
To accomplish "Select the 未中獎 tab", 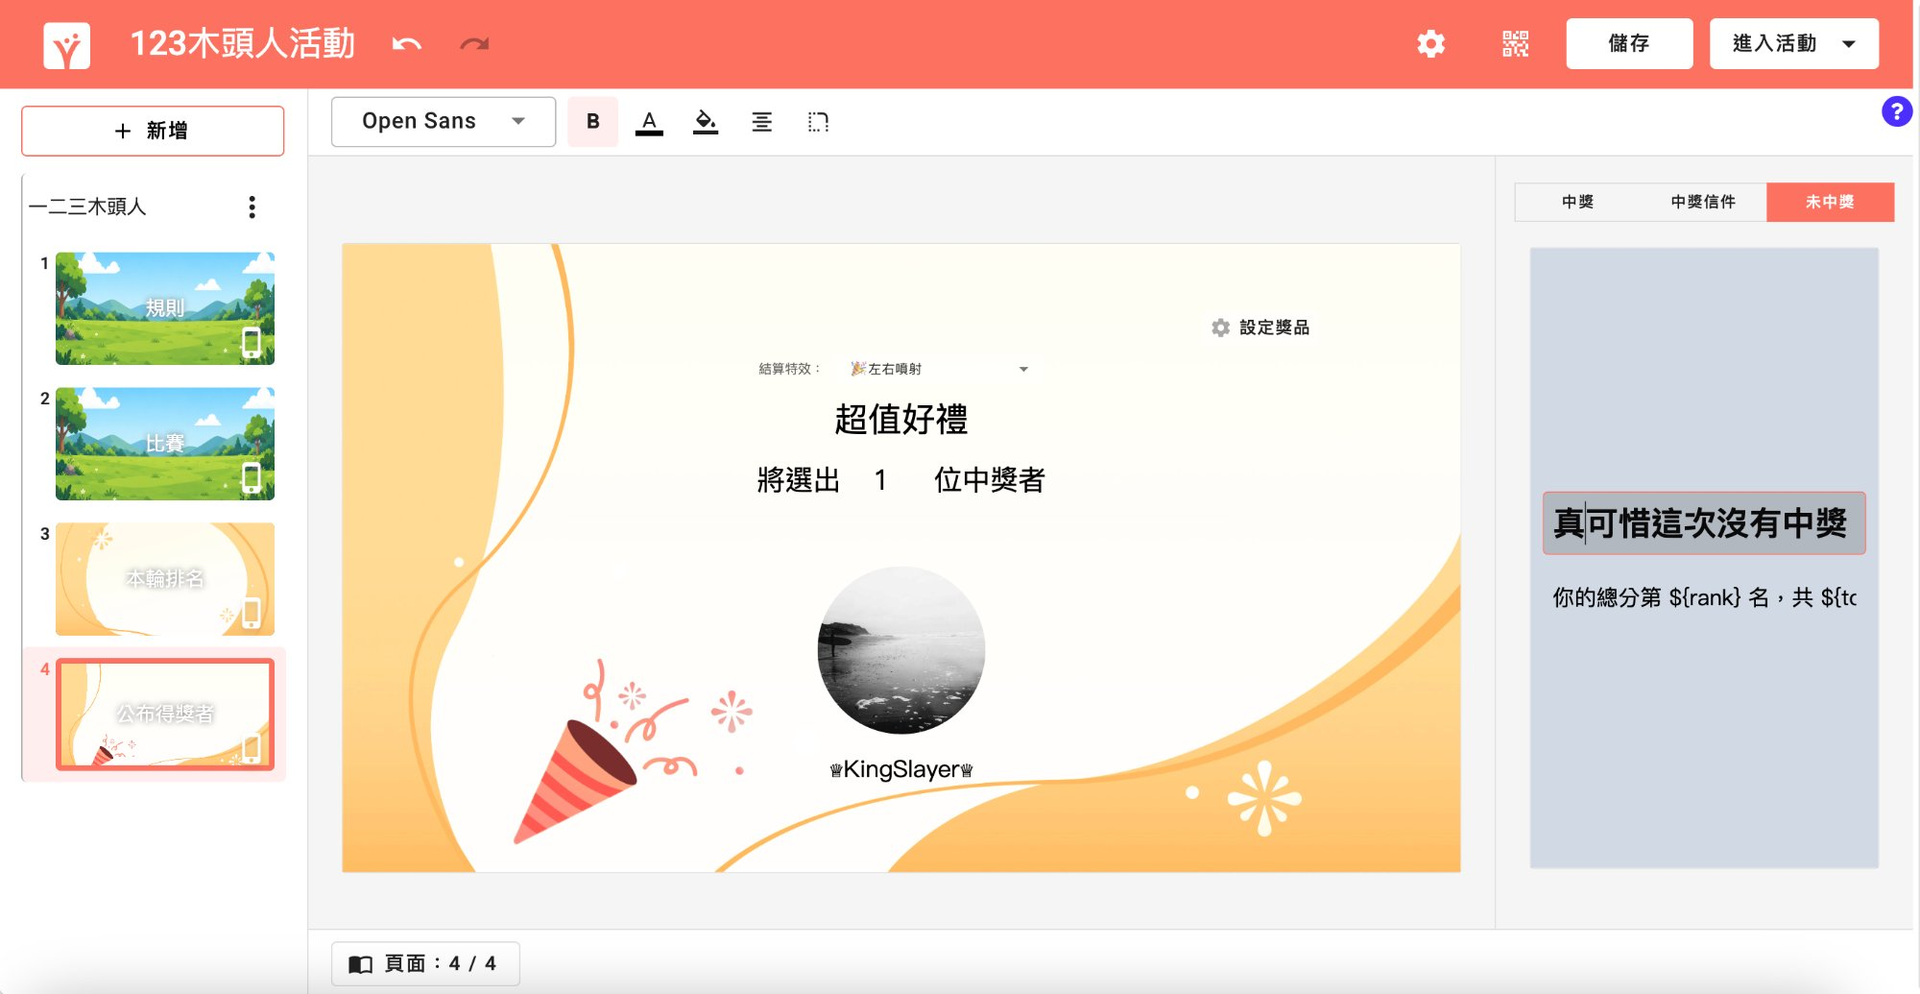I will (x=1830, y=202).
